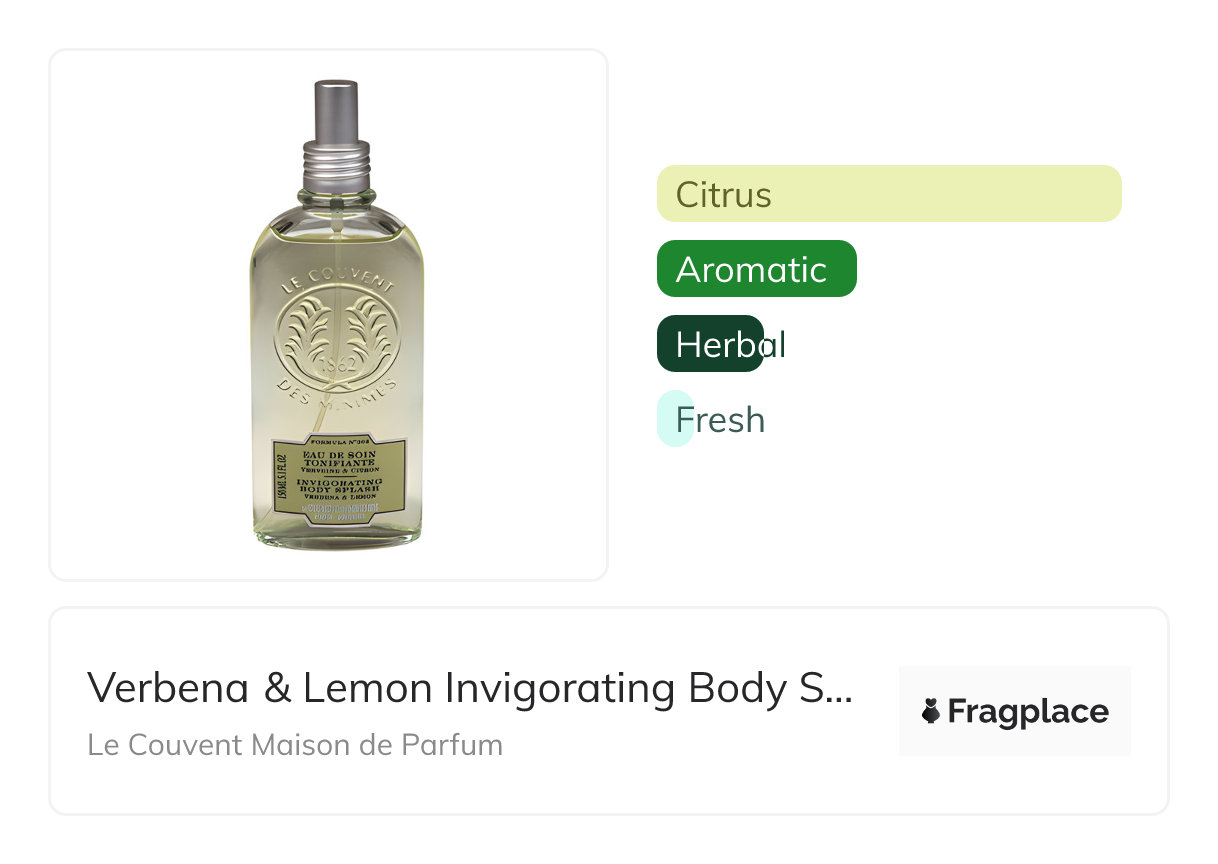Click the threaded silver collar on bottle neck

pyautogui.click(x=336, y=161)
